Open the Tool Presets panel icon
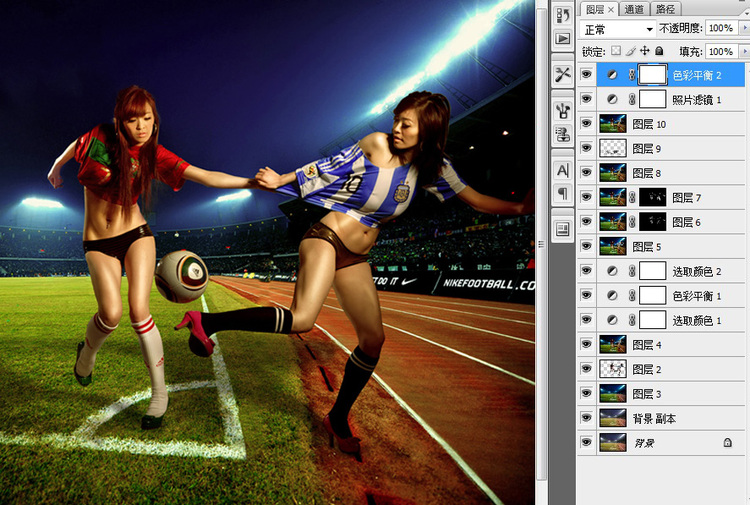This screenshot has height=505, width=750. click(563, 75)
